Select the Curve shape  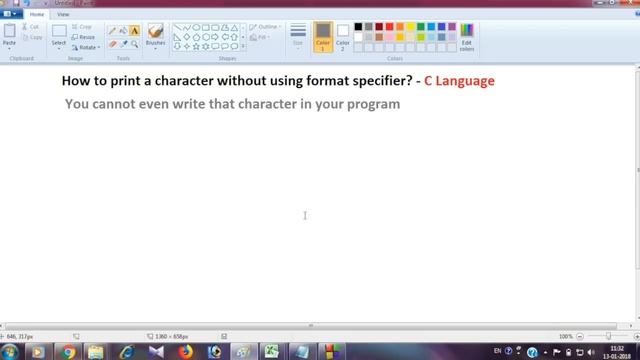(x=187, y=28)
